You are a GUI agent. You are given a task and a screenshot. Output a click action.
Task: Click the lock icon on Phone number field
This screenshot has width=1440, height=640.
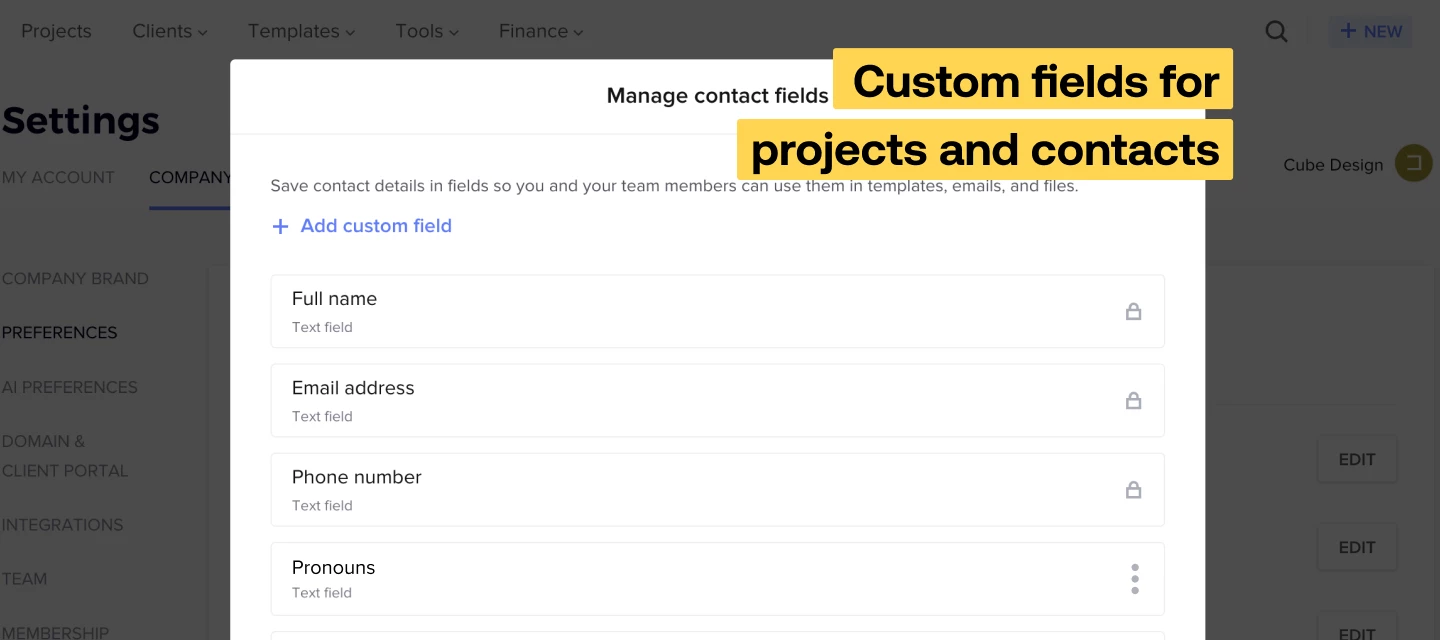pos(1134,489)
